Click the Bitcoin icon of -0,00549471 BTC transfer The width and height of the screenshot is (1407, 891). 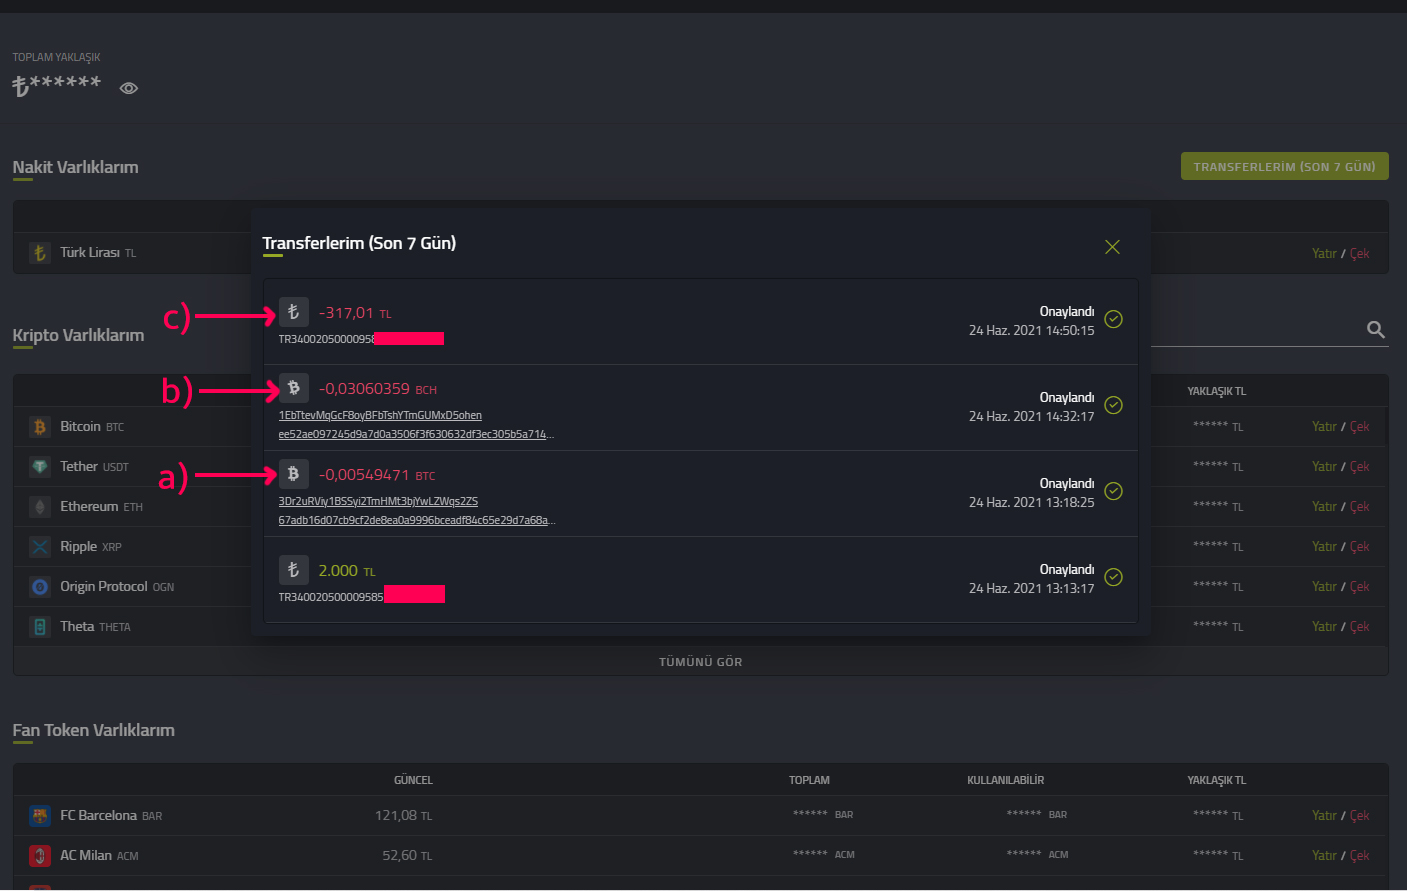coord(293,474)
